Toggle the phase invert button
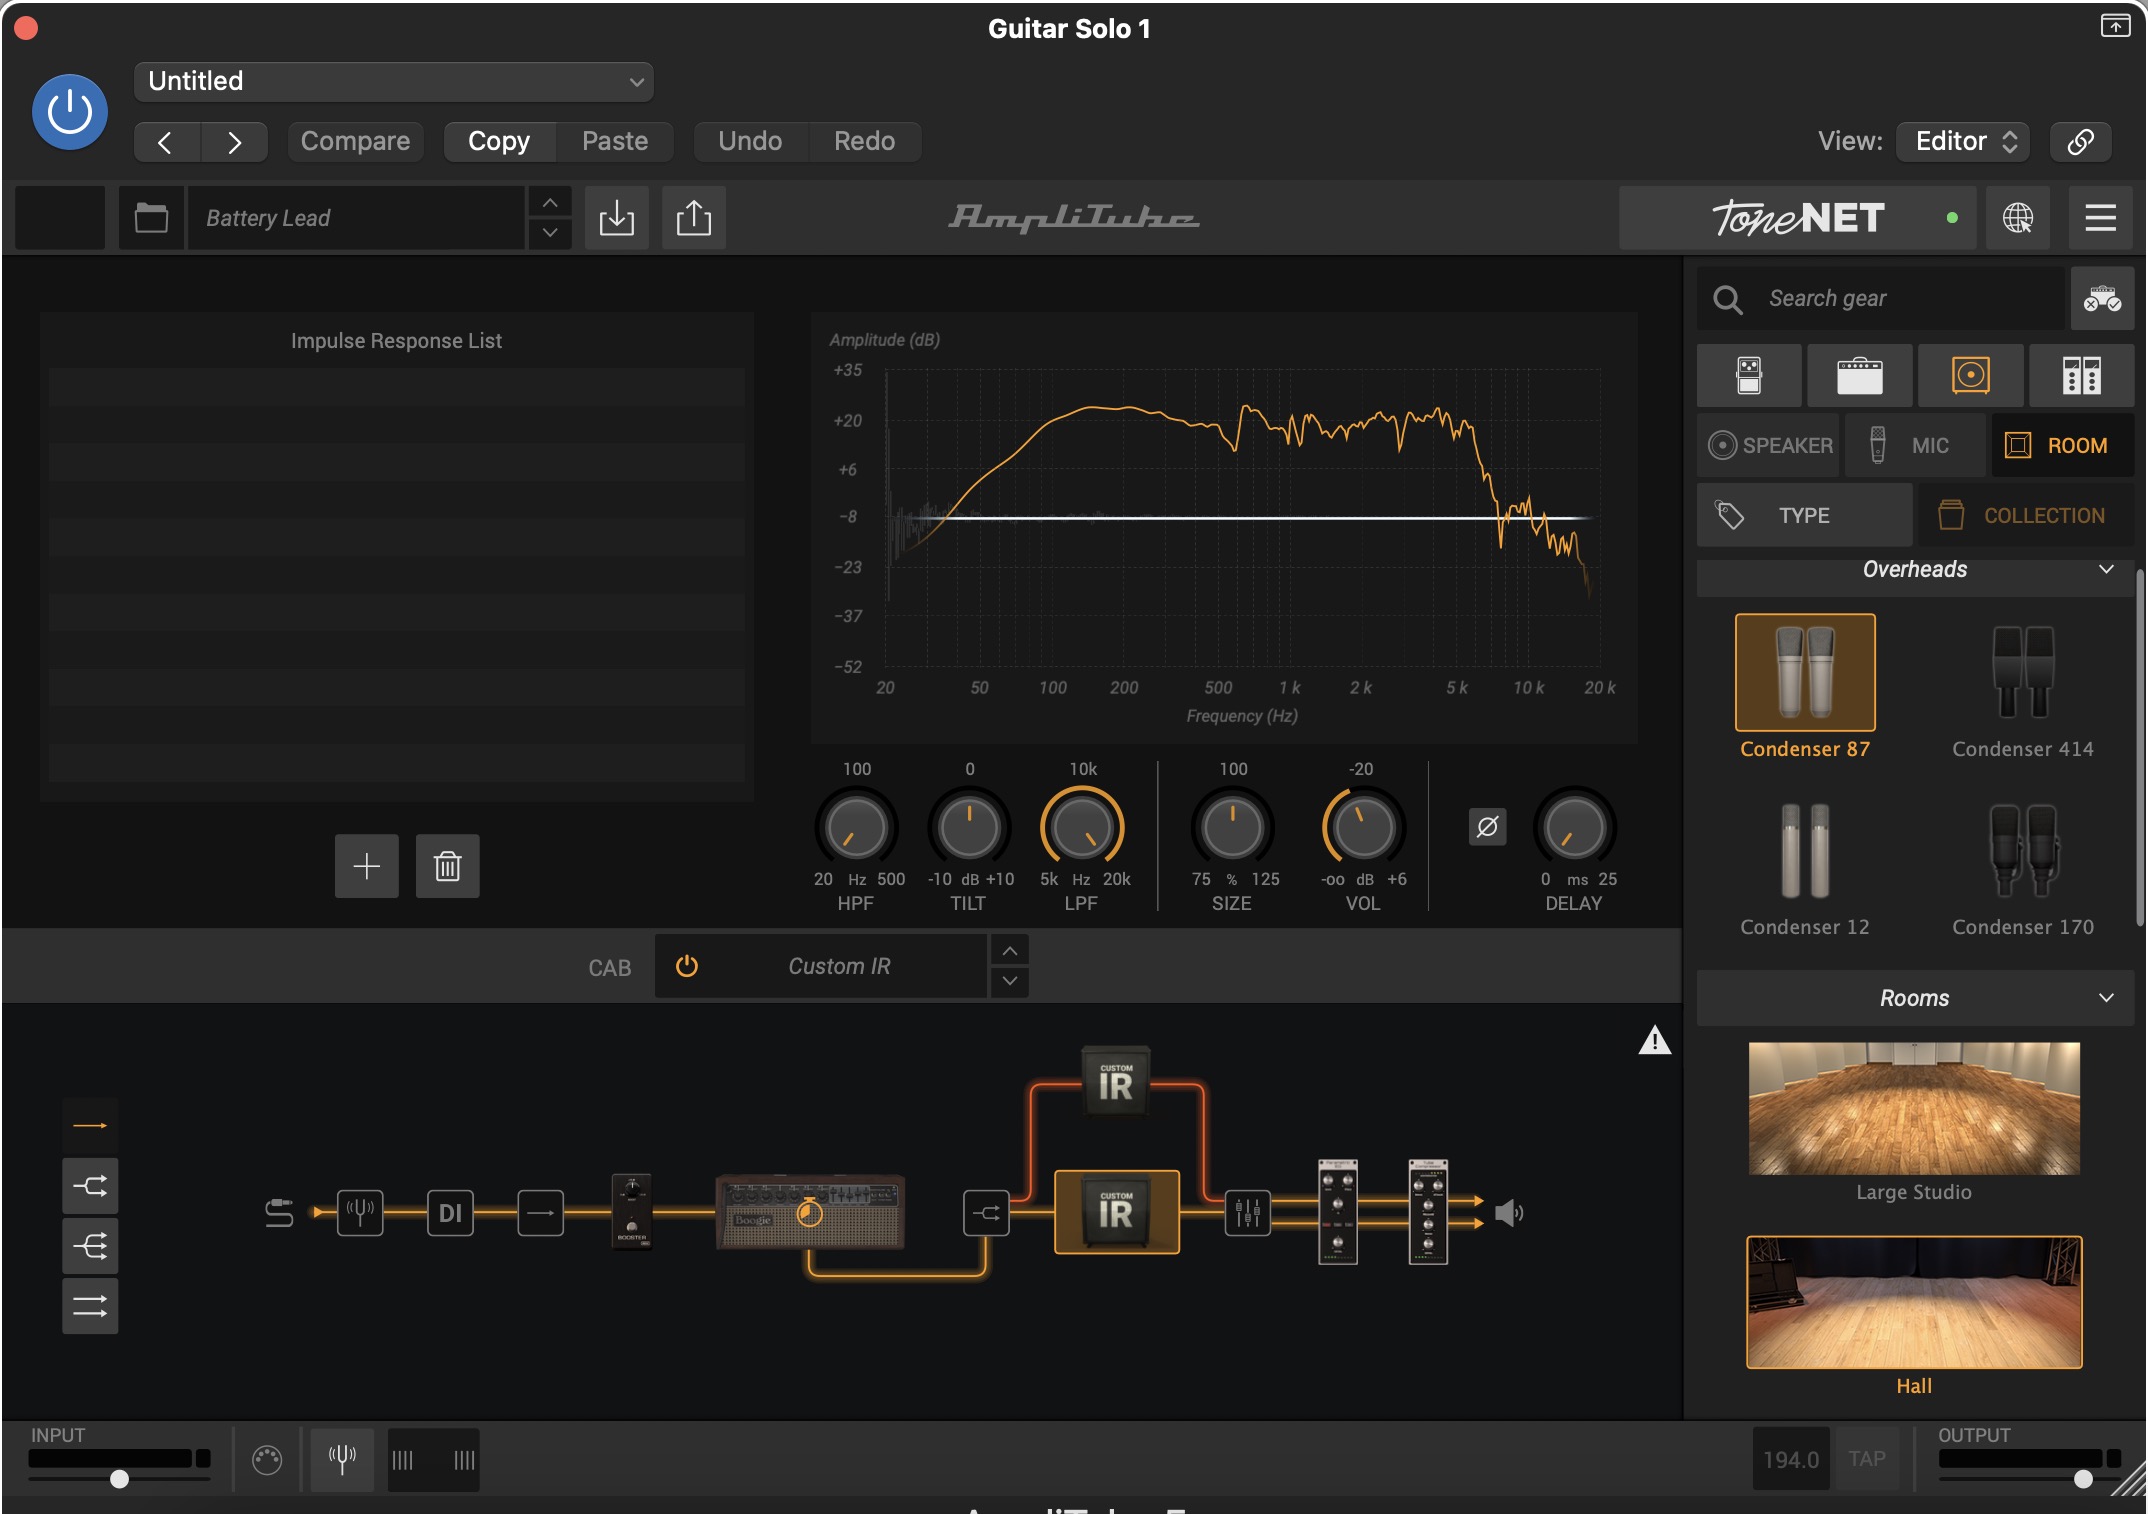Screen dimensions: 2148x1514 pyautogui.click(x=1487, y=827)
